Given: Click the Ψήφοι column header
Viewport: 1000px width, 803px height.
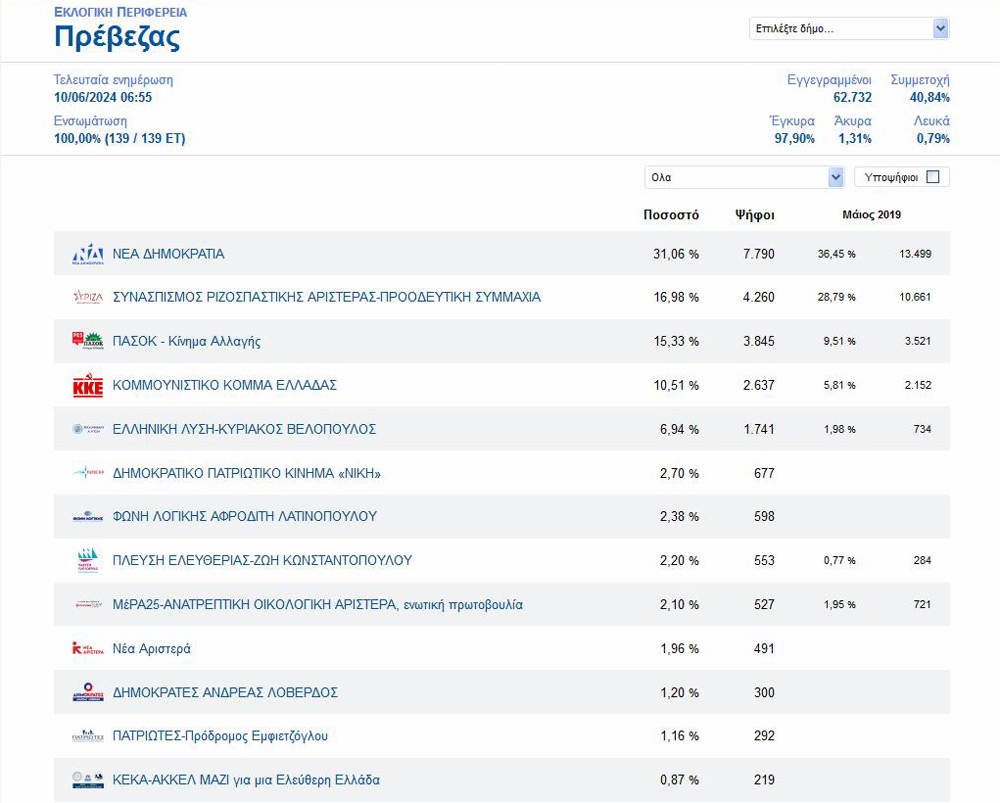Looking at the screenshot, I should tap(754, 215).
